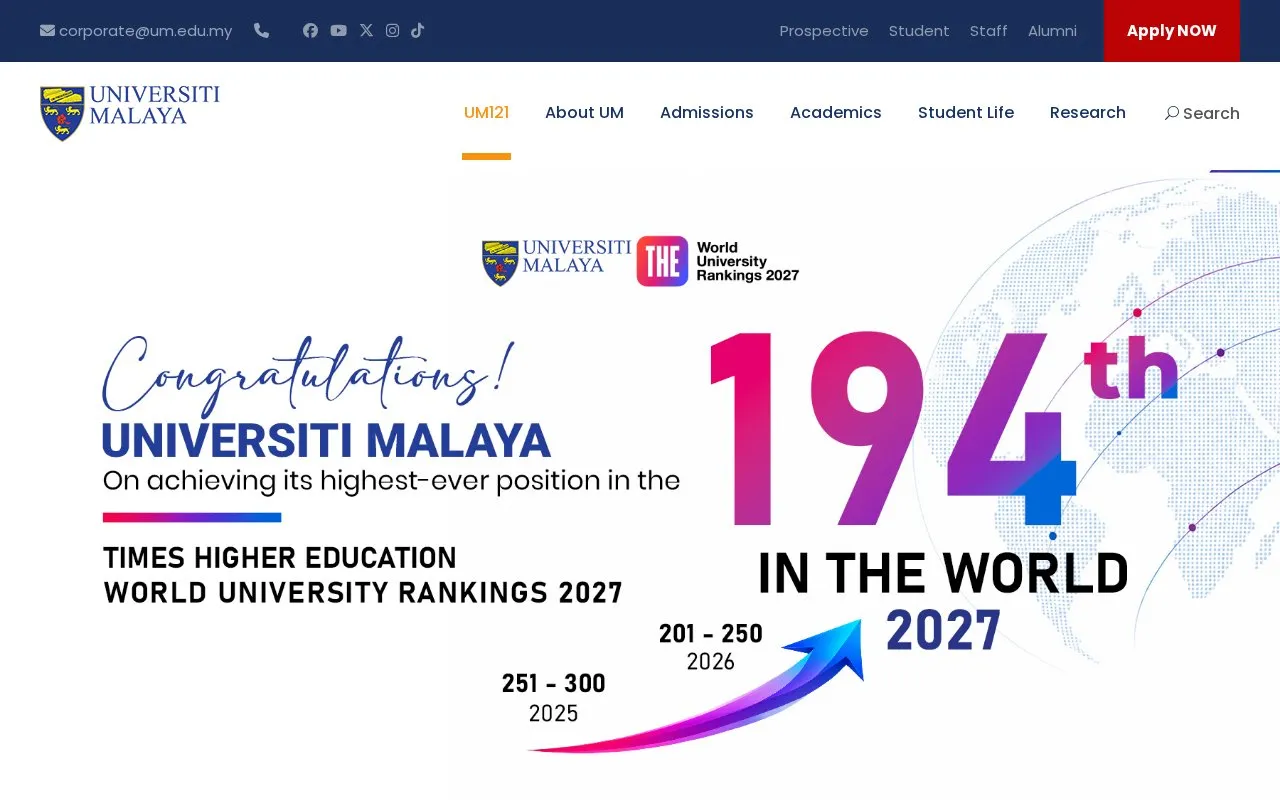Click the Apply NOW button
The width and height of the screenshot is (1280, 800).
pos(1172,31)
